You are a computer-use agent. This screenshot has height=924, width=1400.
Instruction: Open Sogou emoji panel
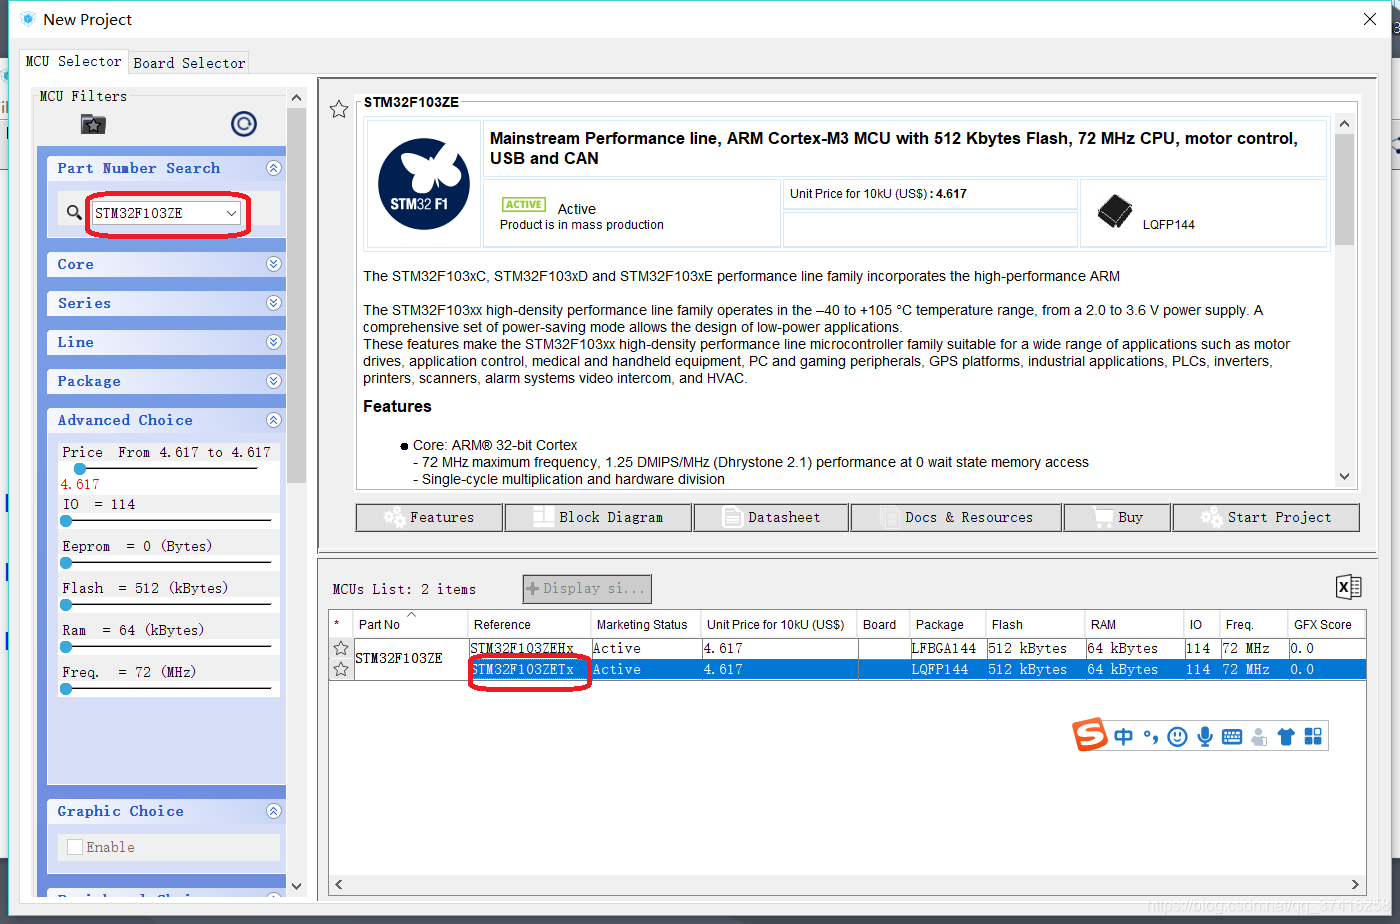click(1178, 736)
